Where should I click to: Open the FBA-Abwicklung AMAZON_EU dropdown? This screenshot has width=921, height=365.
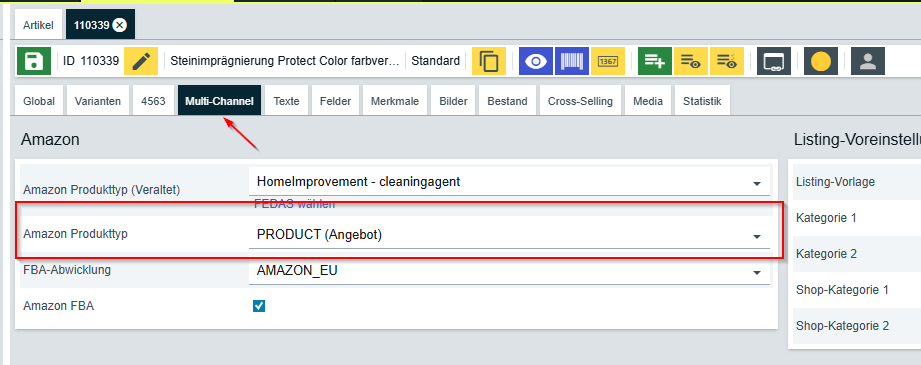509,271
